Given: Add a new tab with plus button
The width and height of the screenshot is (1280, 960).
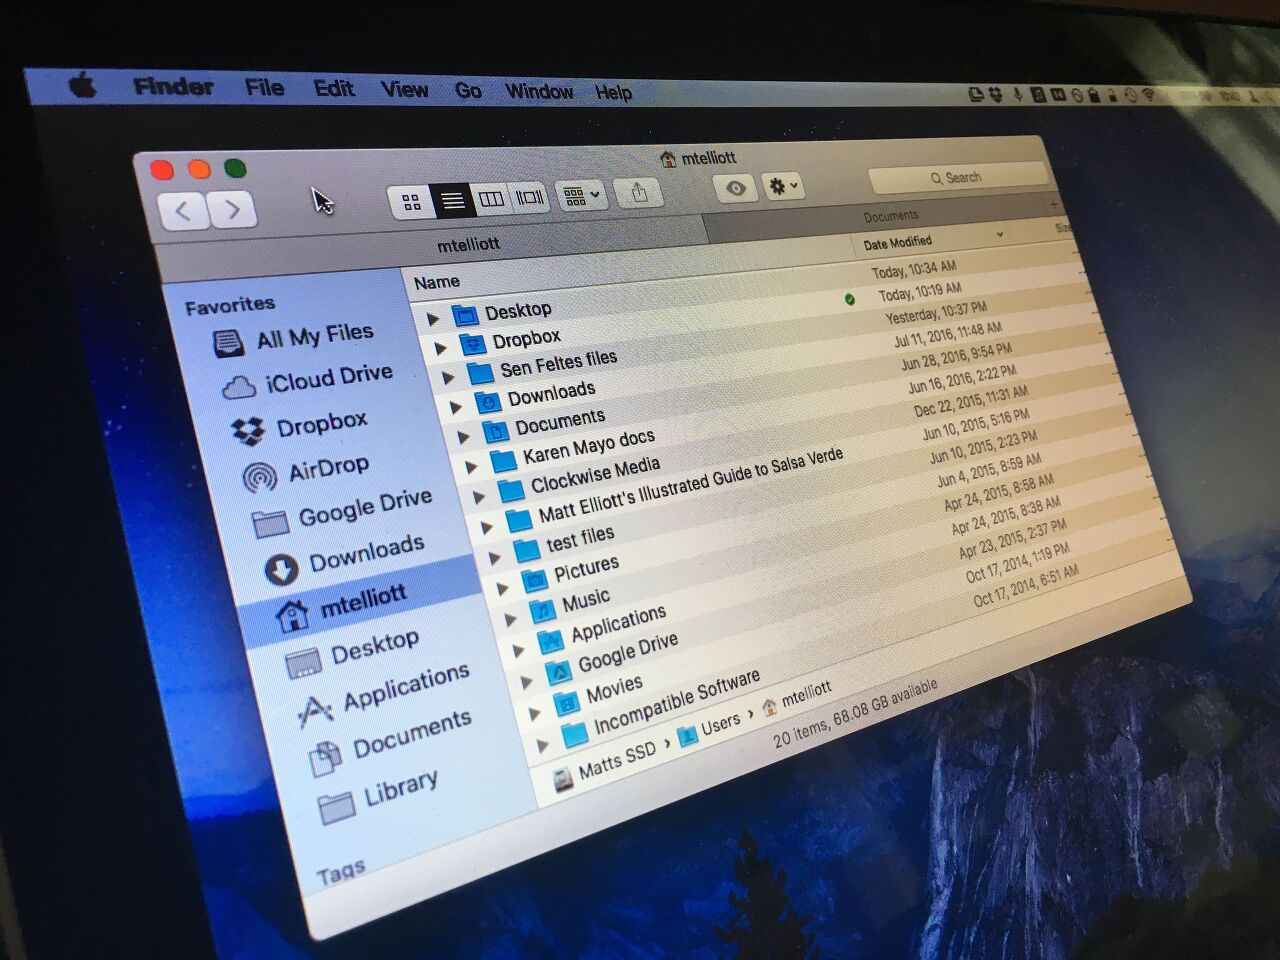Looking at the screenshot, I should 1052,205.
